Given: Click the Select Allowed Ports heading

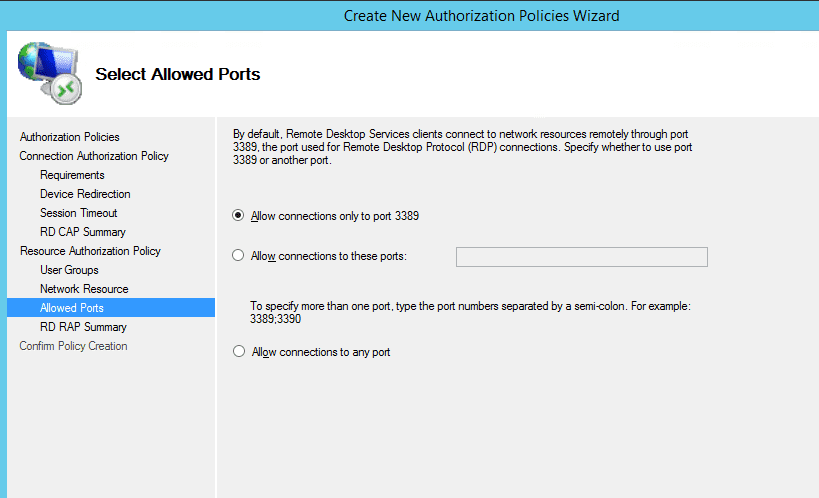Looking at the screenshot, I should (x=178, y=74).
